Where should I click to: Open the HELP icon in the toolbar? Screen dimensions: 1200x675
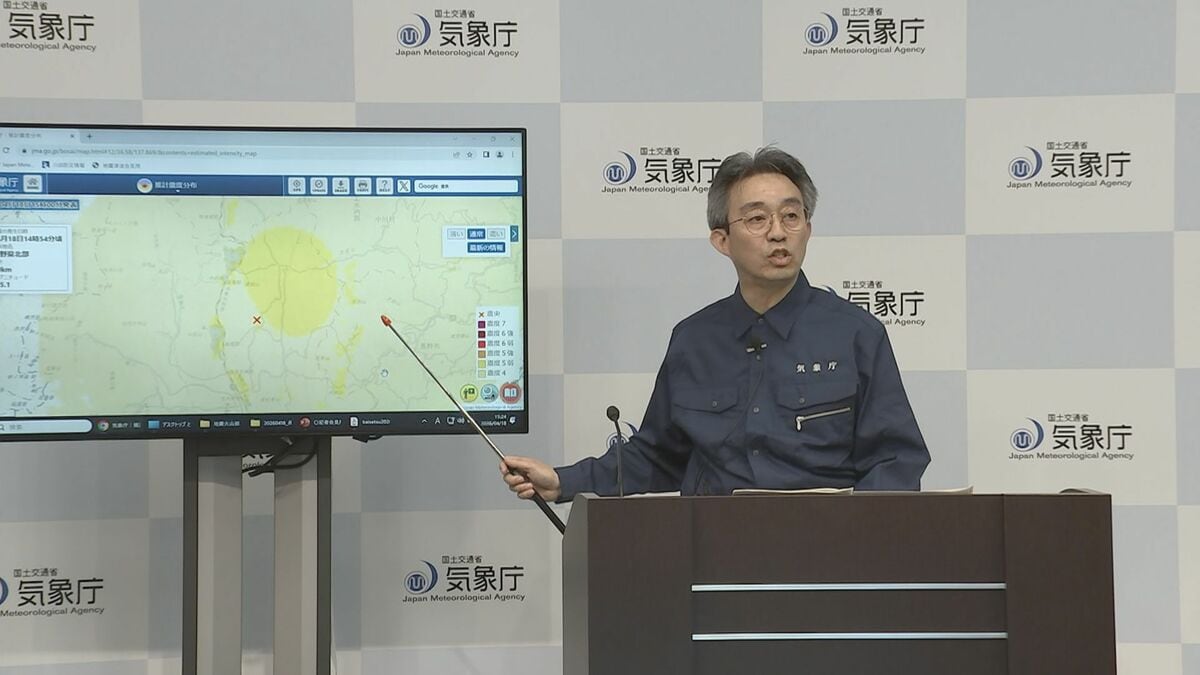tap(385, 186)
